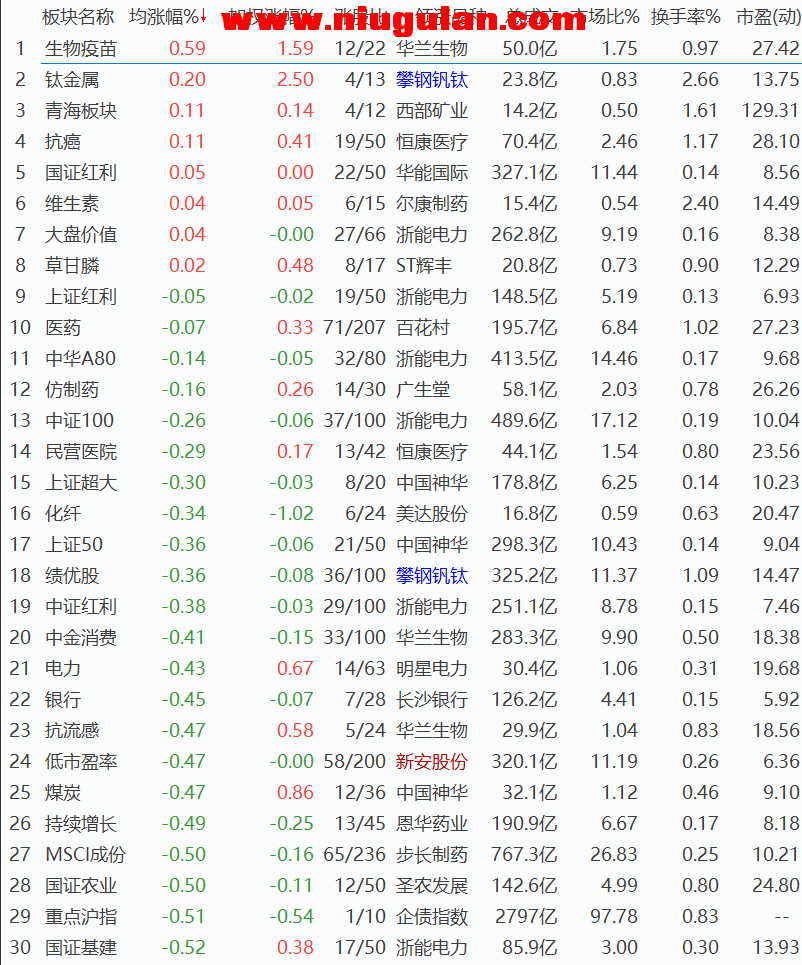Click the 银行 sector name
This screenshot has height=965, width=802.
[x=63, y=700]
